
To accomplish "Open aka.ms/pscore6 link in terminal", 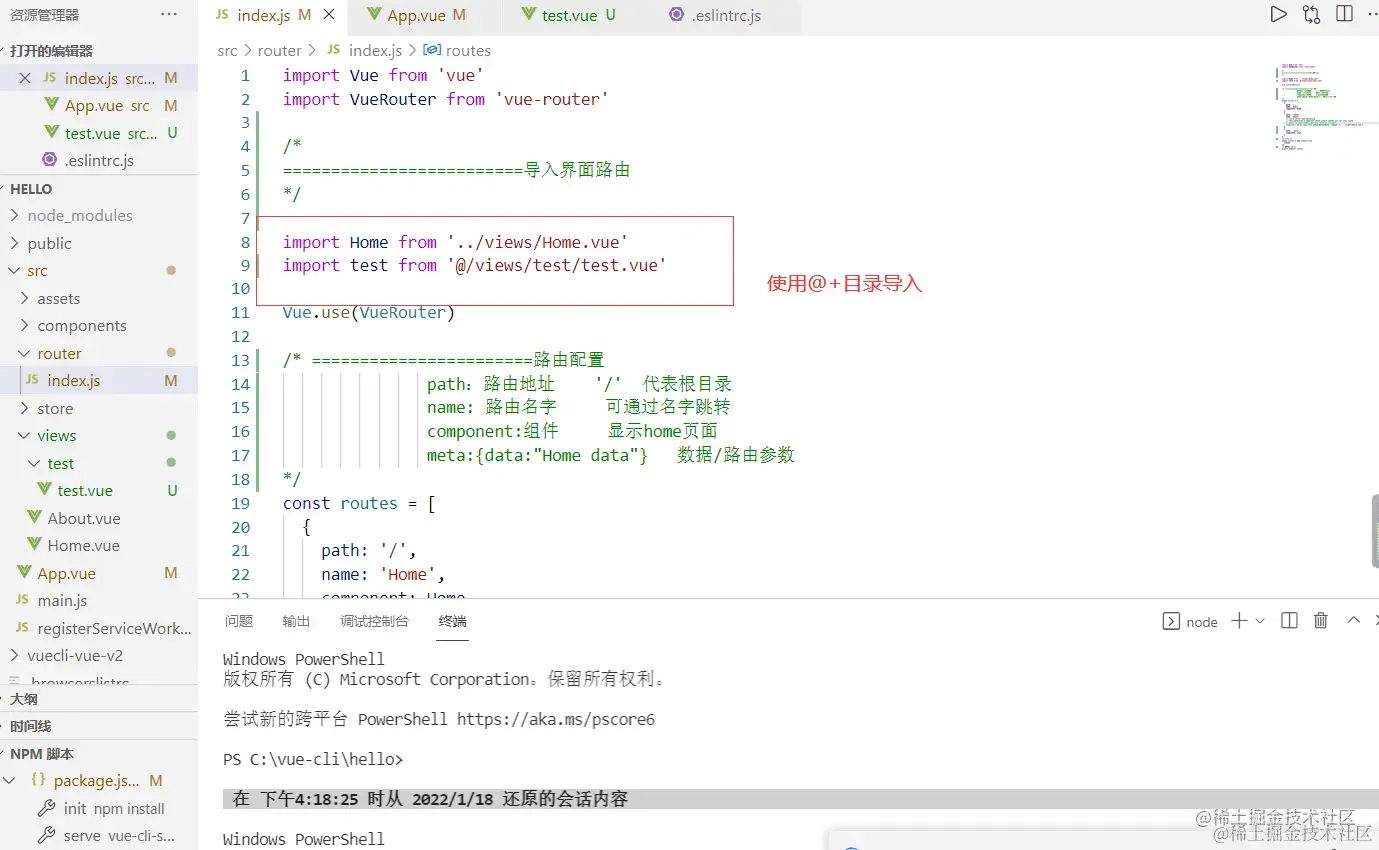I will coord(556,719).
